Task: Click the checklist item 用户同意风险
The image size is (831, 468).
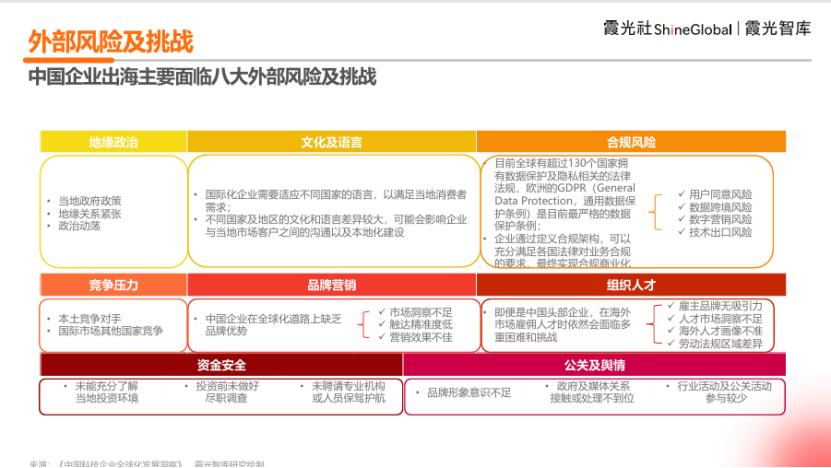Action: pyautogui.click(x=720, y=195)
